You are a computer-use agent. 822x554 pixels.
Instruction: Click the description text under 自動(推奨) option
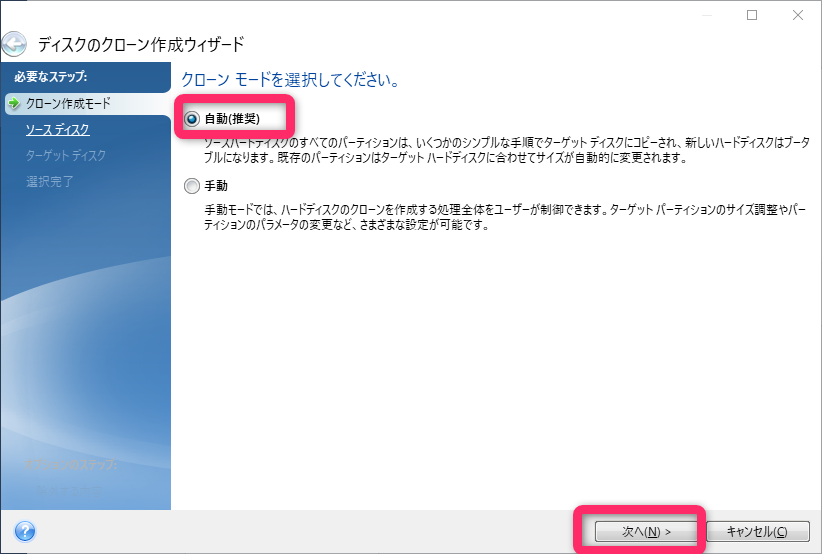pyautogui.click(x=507, y=150)
